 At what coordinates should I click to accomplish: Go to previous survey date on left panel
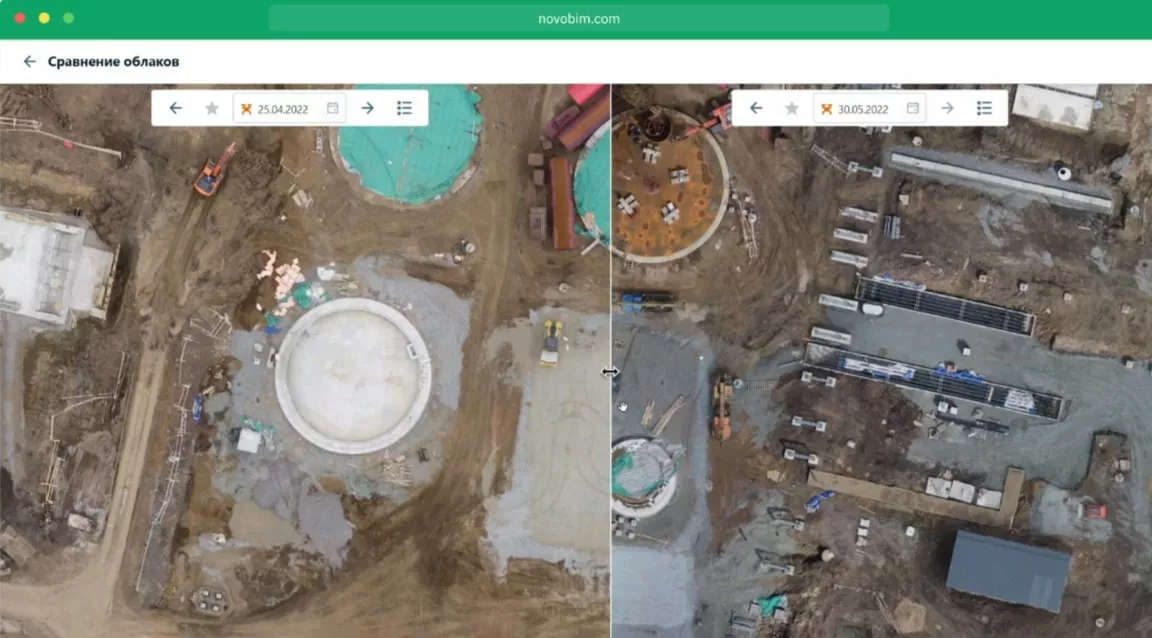tap(176, 108)
